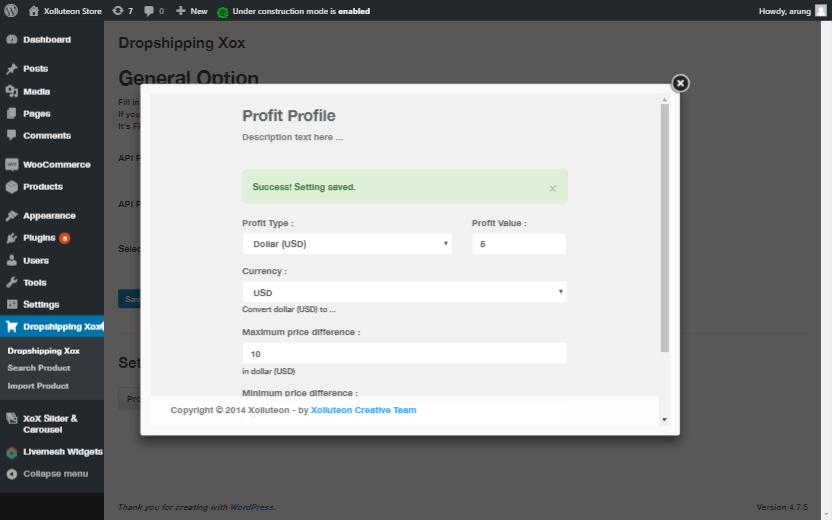Click the Pages icon in sidebar
The height and width of the screenshot is (520, 832).
[x=12, y=114]
